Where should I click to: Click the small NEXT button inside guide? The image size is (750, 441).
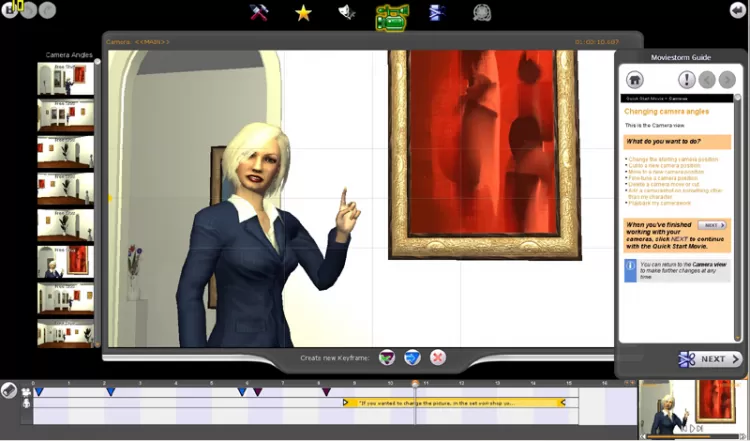tap(712, 225)
